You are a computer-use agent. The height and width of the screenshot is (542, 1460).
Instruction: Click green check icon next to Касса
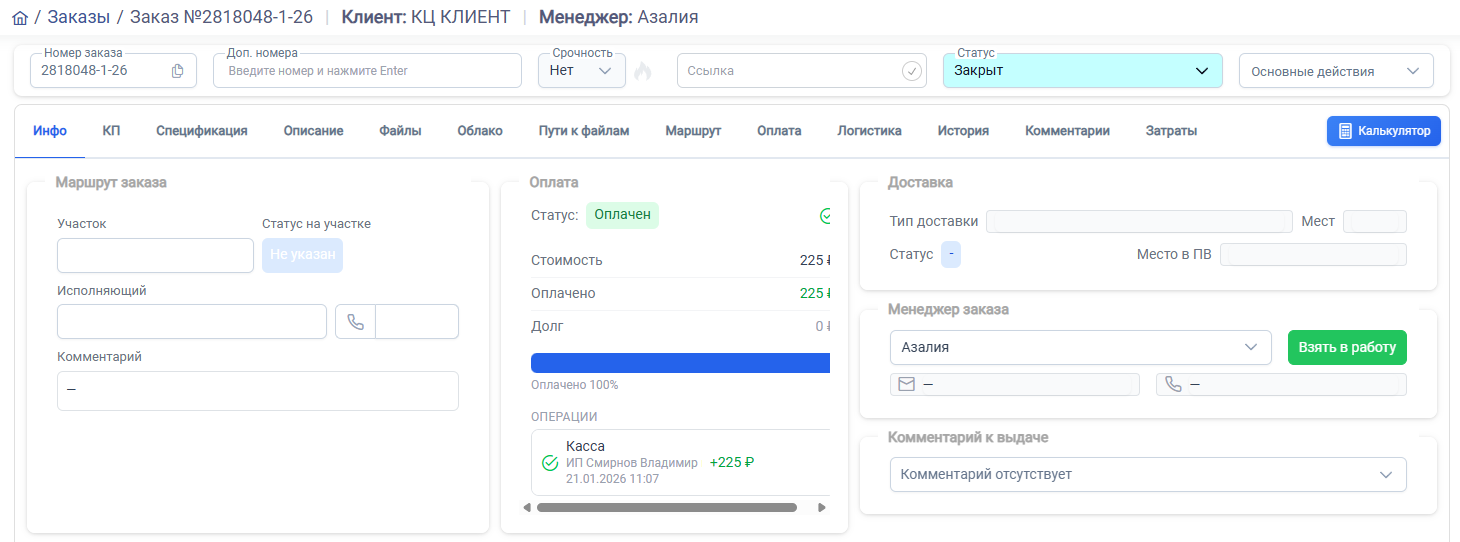click(x=549, y=463)
